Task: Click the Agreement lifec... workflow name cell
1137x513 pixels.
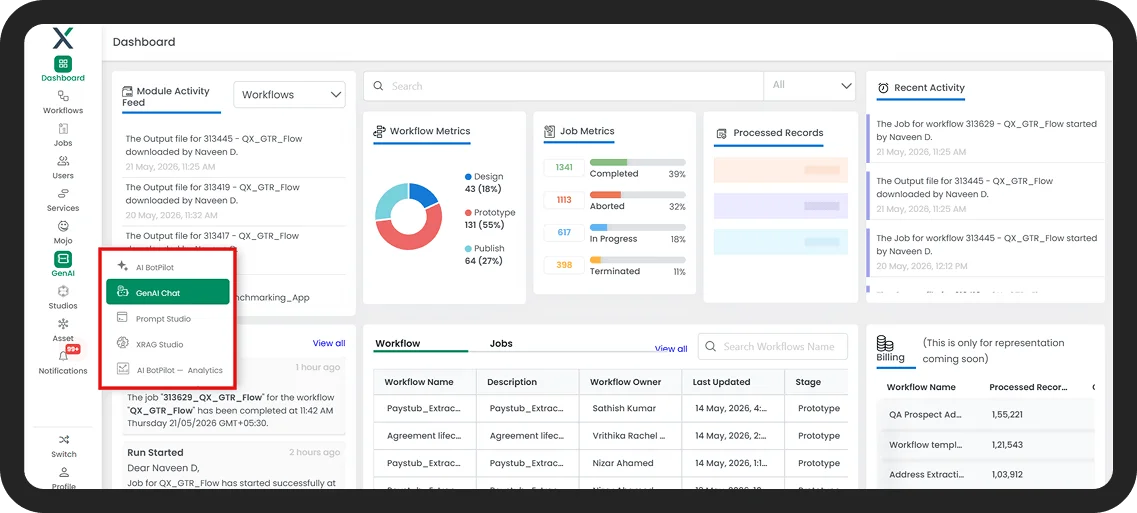Action: [423, 436]
